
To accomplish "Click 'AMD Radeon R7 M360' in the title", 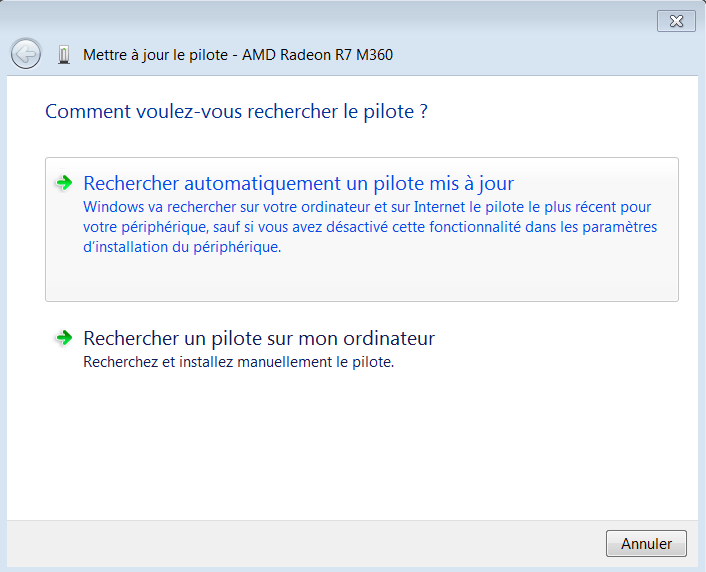I will [317, 55].
